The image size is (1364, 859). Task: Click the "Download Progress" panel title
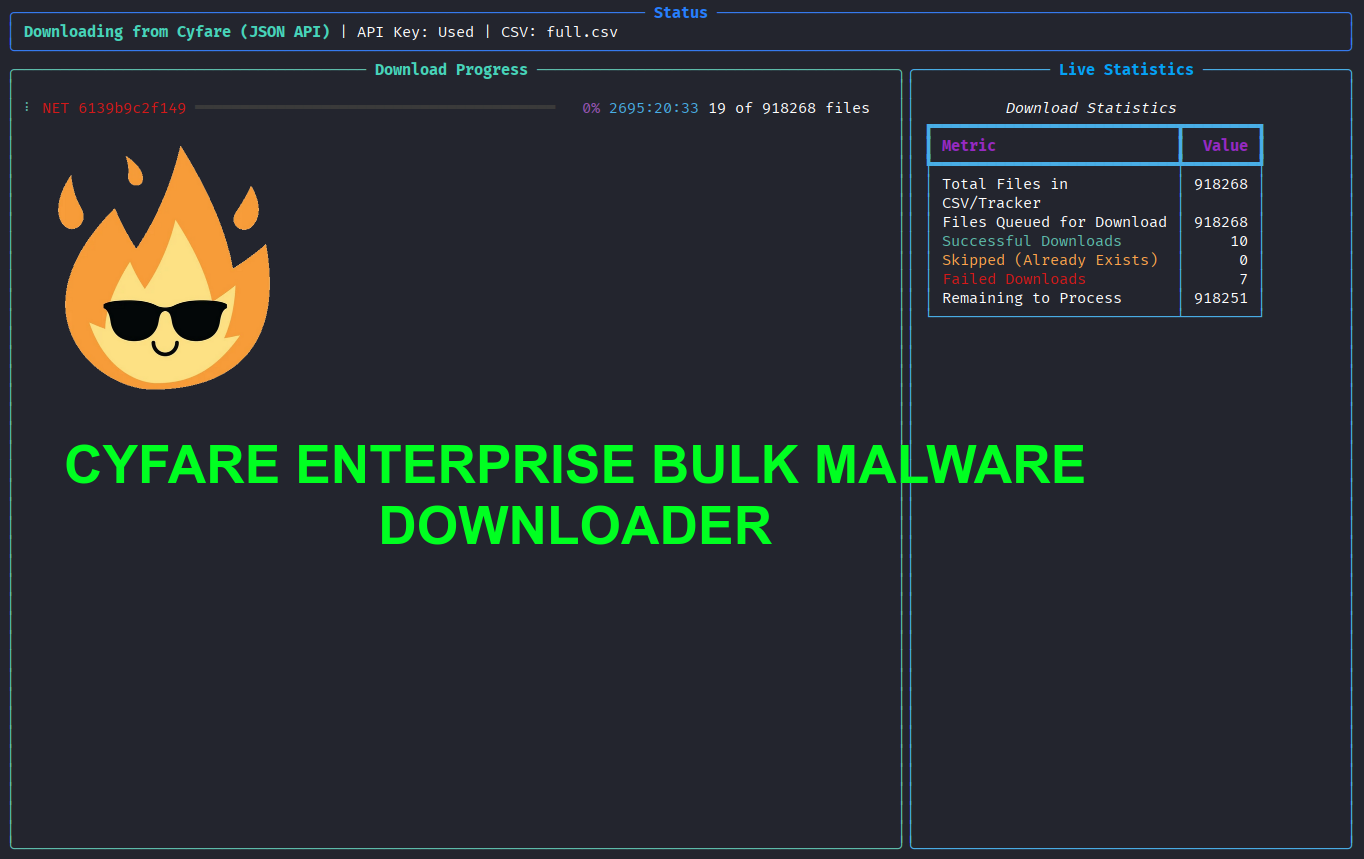click(451, 70)
